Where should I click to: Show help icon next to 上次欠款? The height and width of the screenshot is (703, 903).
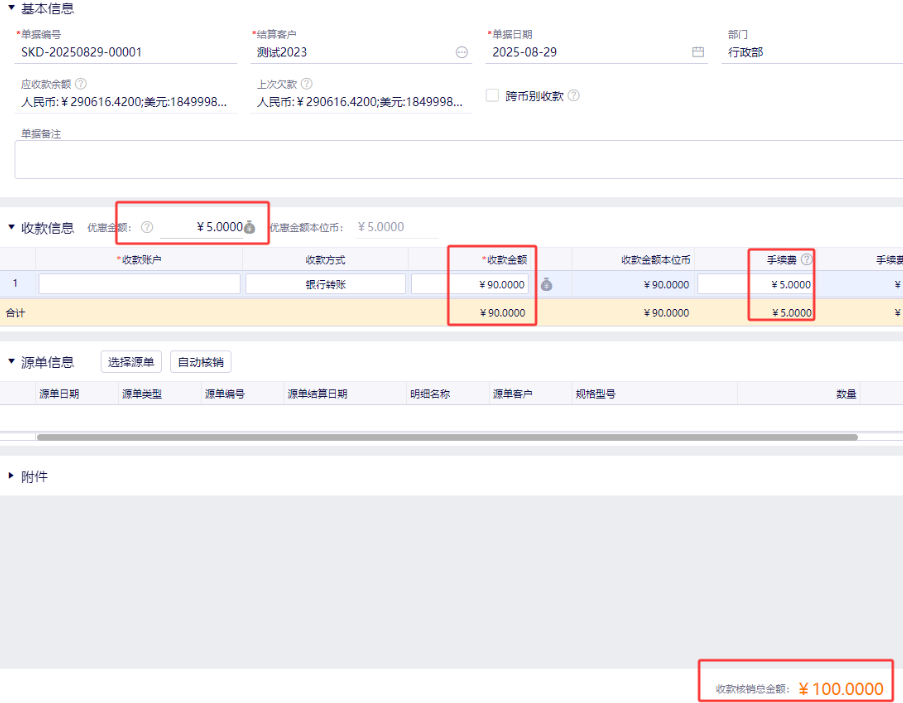306,83
